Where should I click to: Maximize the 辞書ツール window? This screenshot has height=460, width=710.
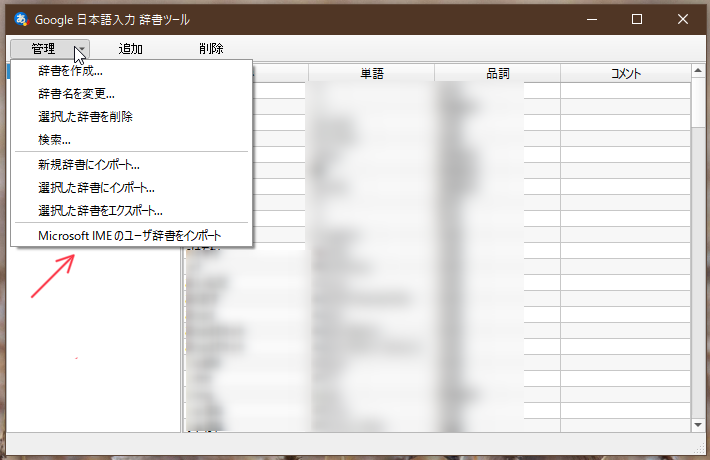coord(637,19)
